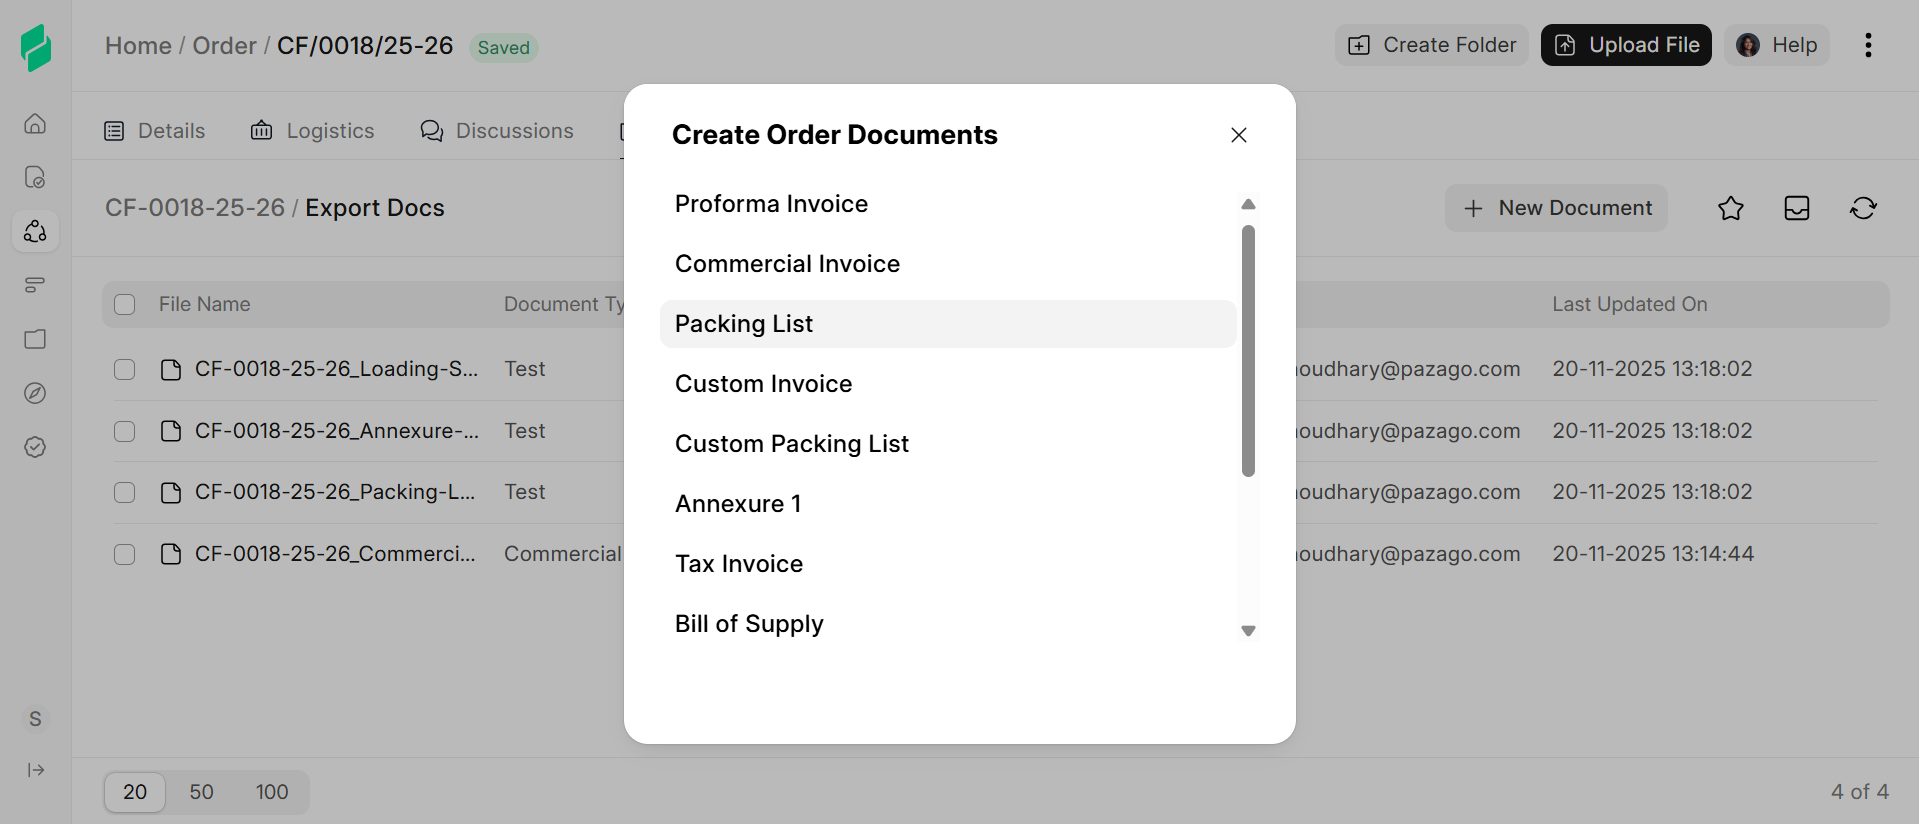Select Custom Packing List option

click(948, 444)
